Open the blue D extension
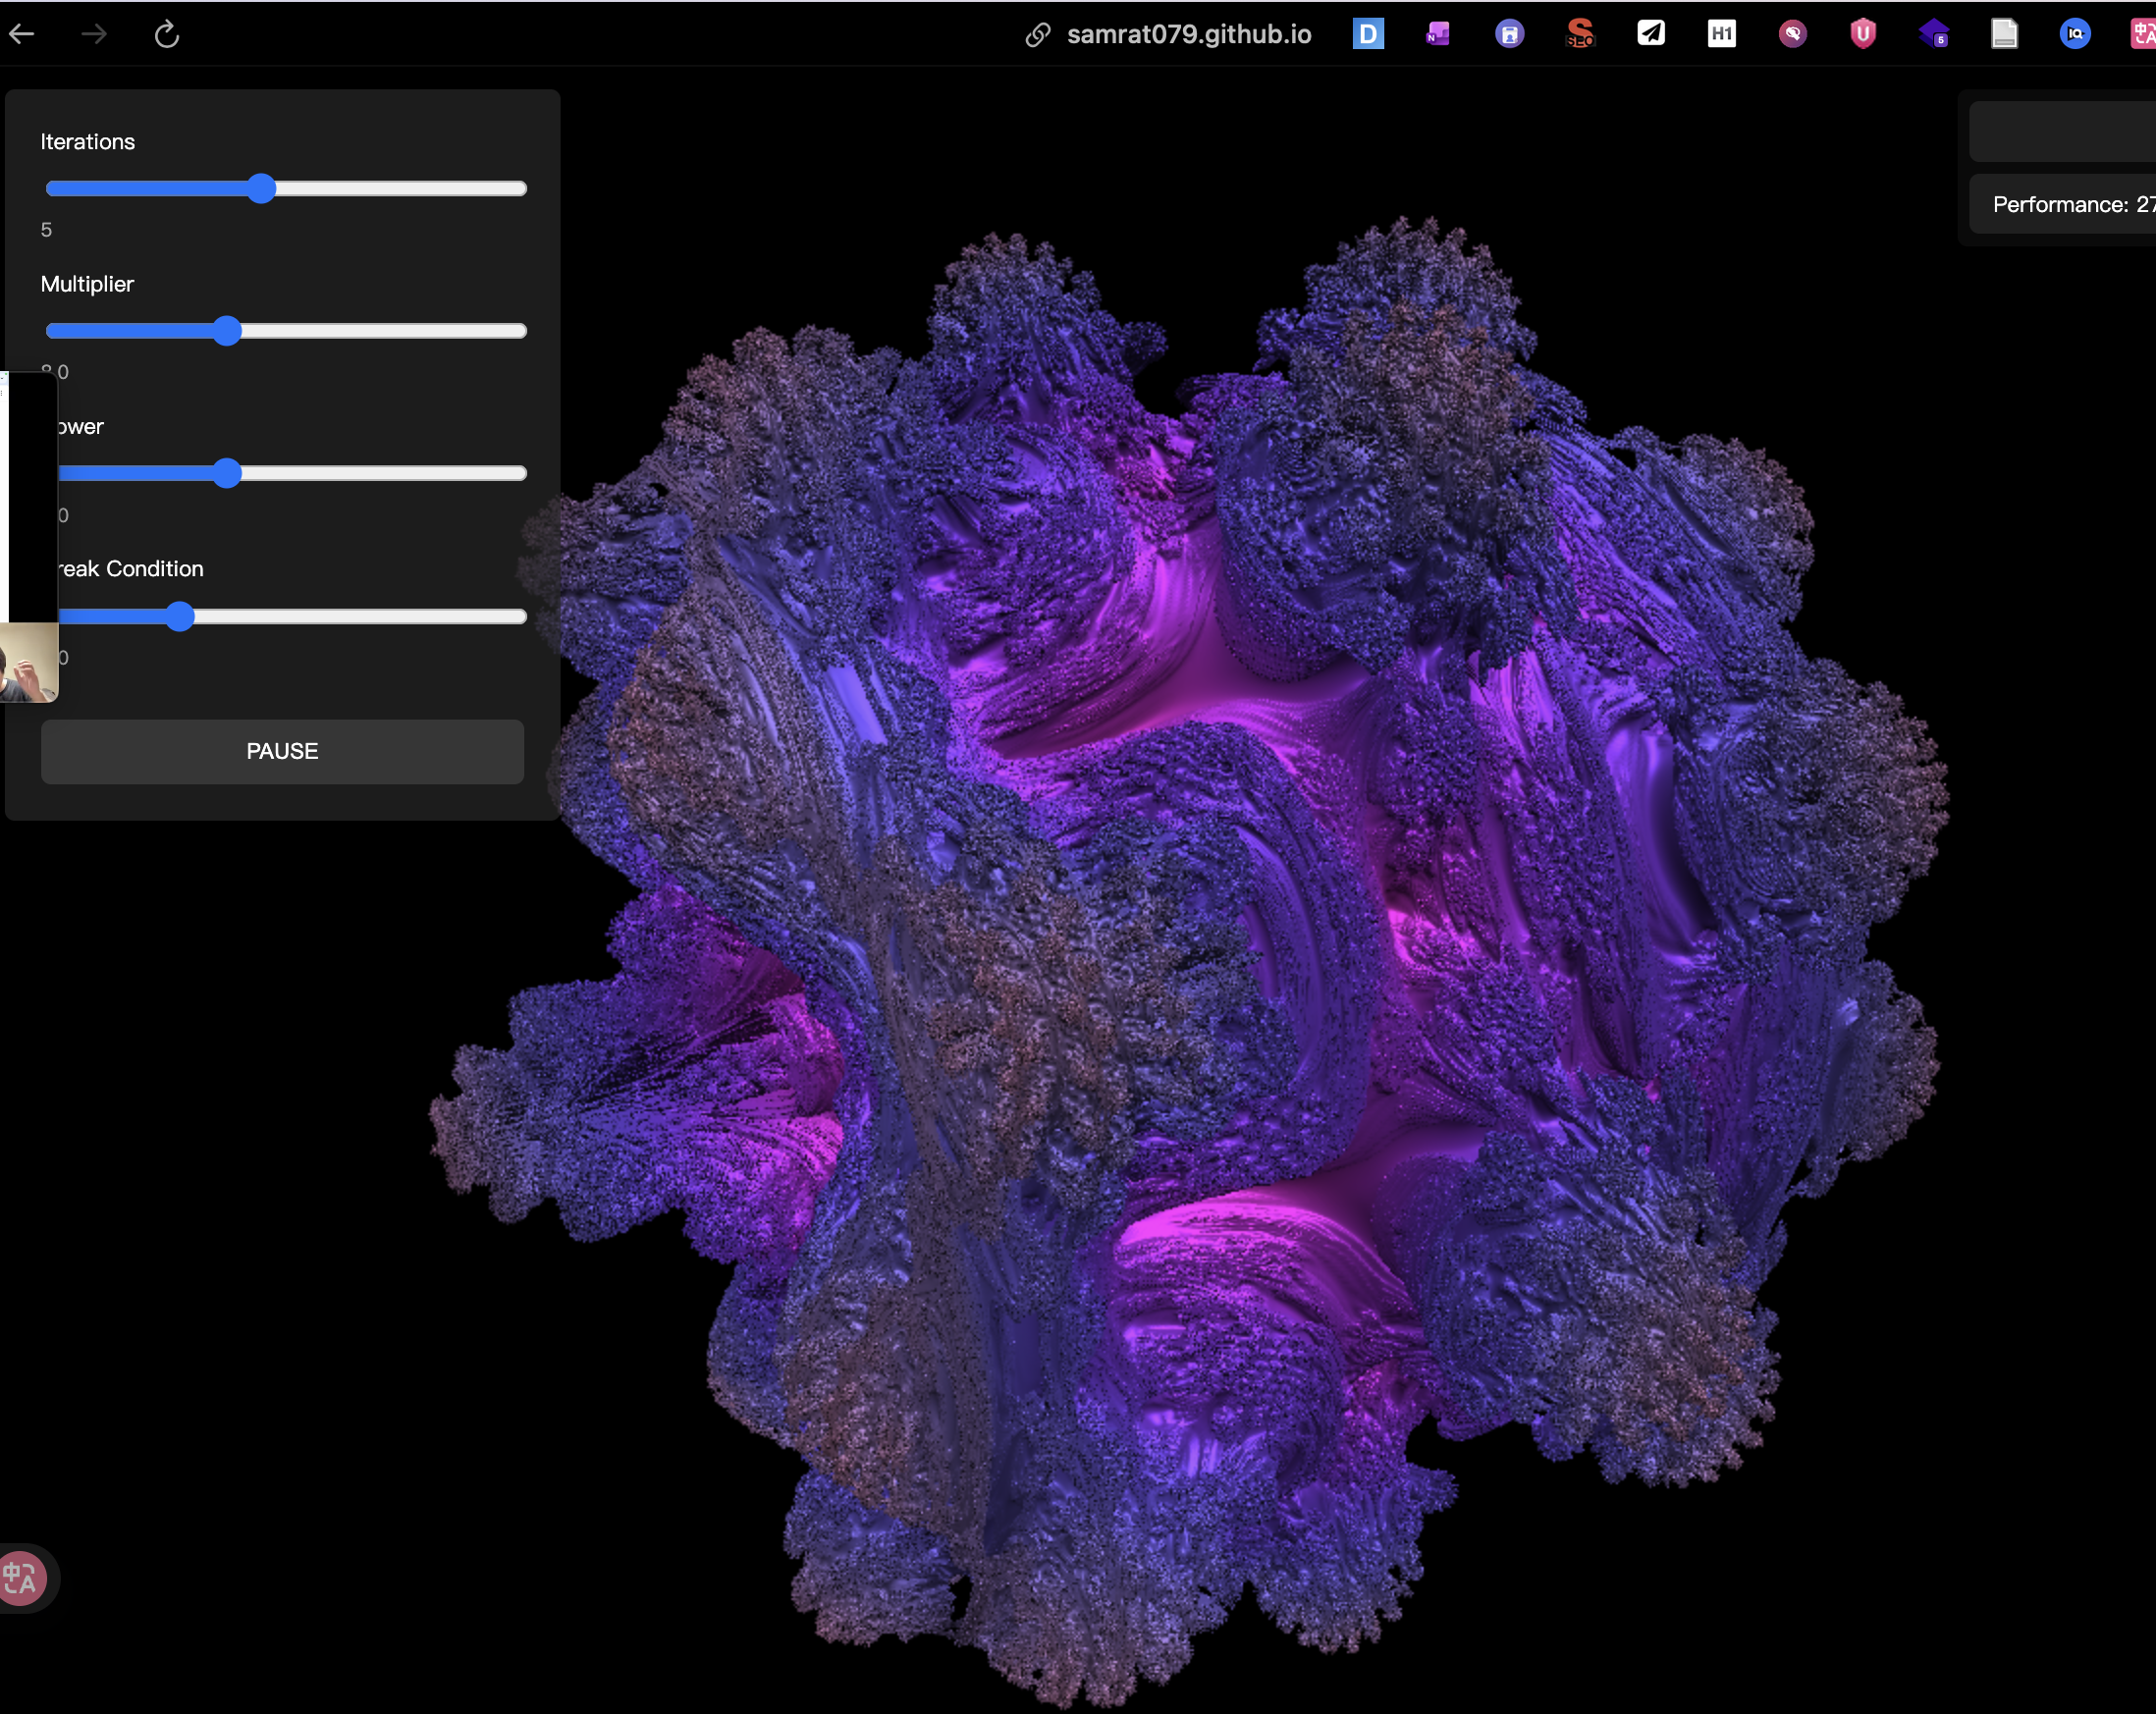 (x=1367, y=34)
